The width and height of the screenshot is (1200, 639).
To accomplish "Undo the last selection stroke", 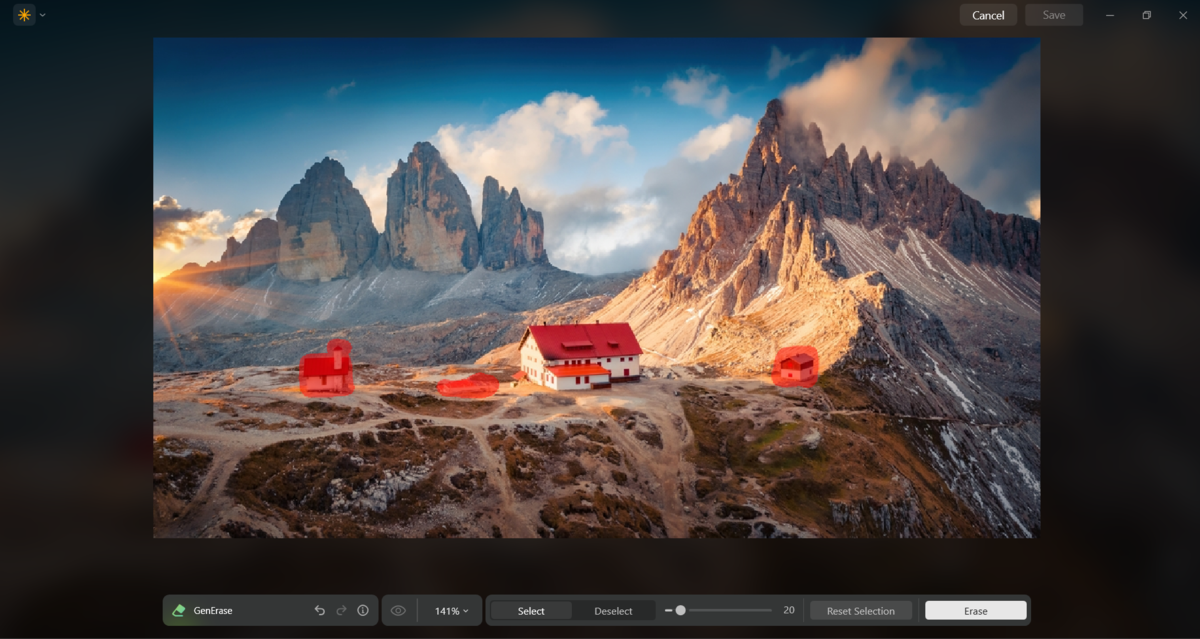I will (x=320, y=610).
